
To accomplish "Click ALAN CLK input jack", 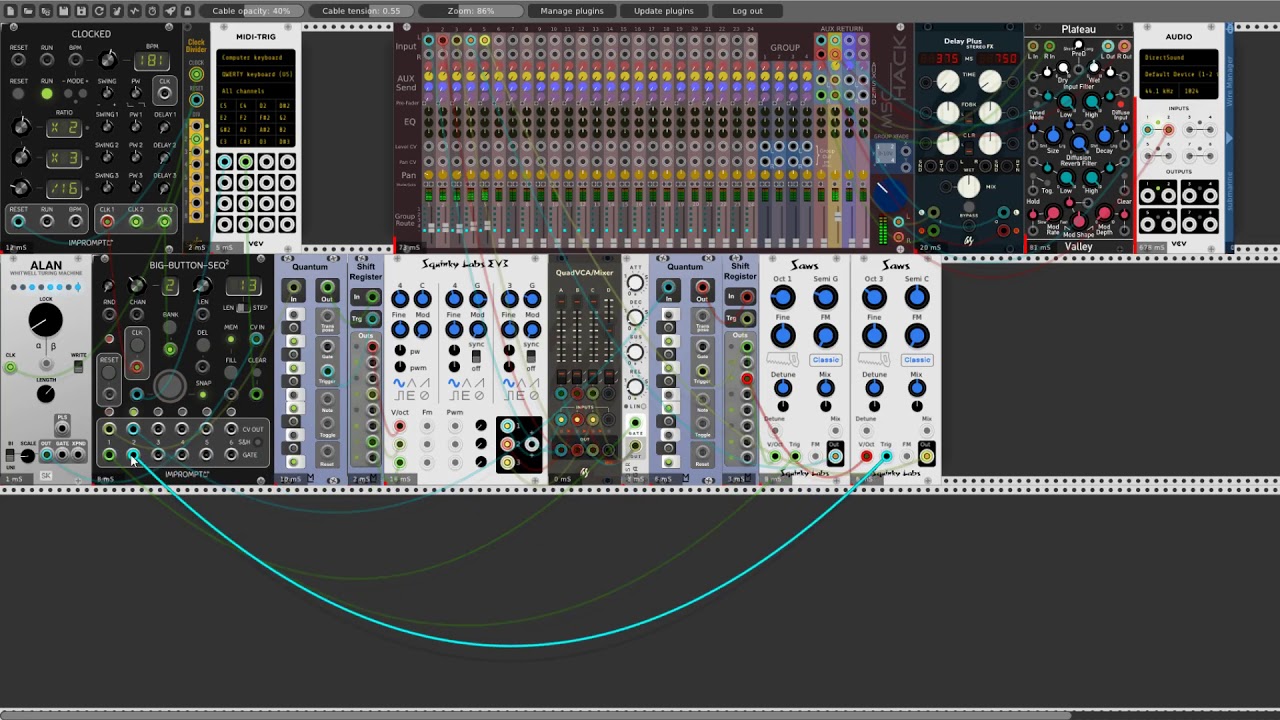I will [x=11, y=367].
